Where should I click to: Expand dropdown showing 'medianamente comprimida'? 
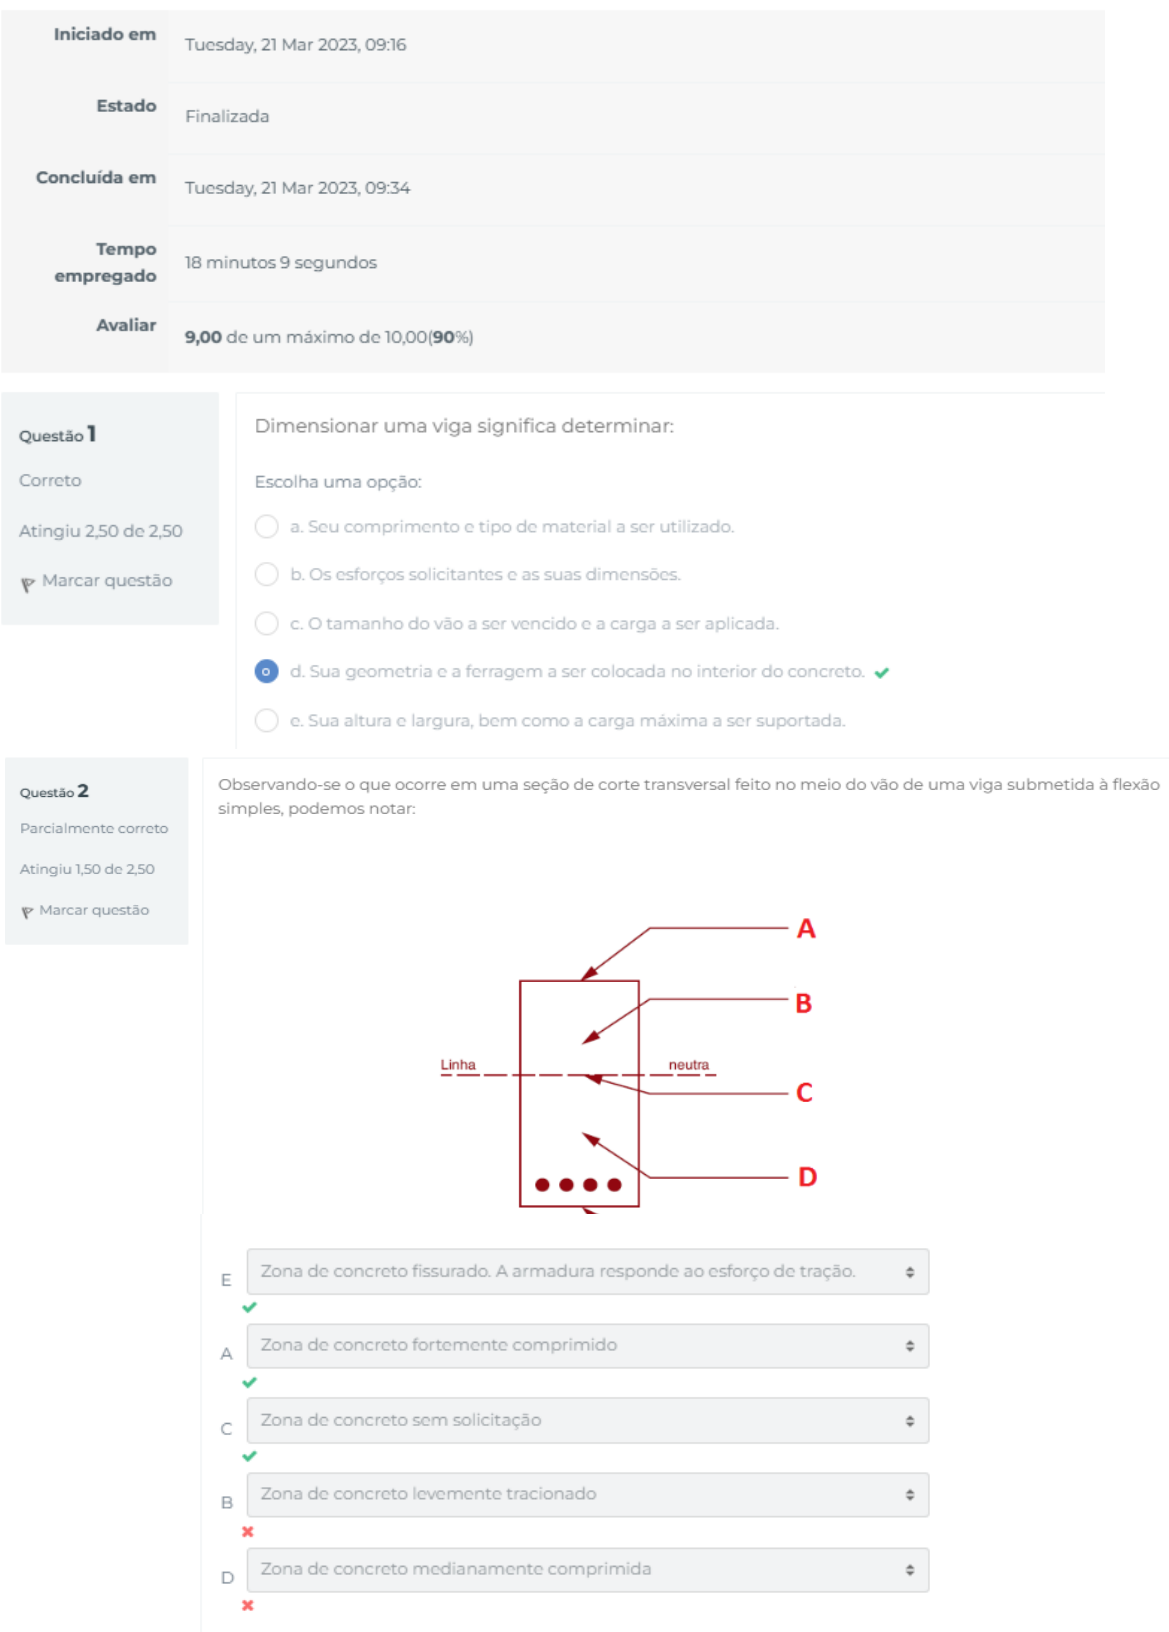coord(587,1569)
